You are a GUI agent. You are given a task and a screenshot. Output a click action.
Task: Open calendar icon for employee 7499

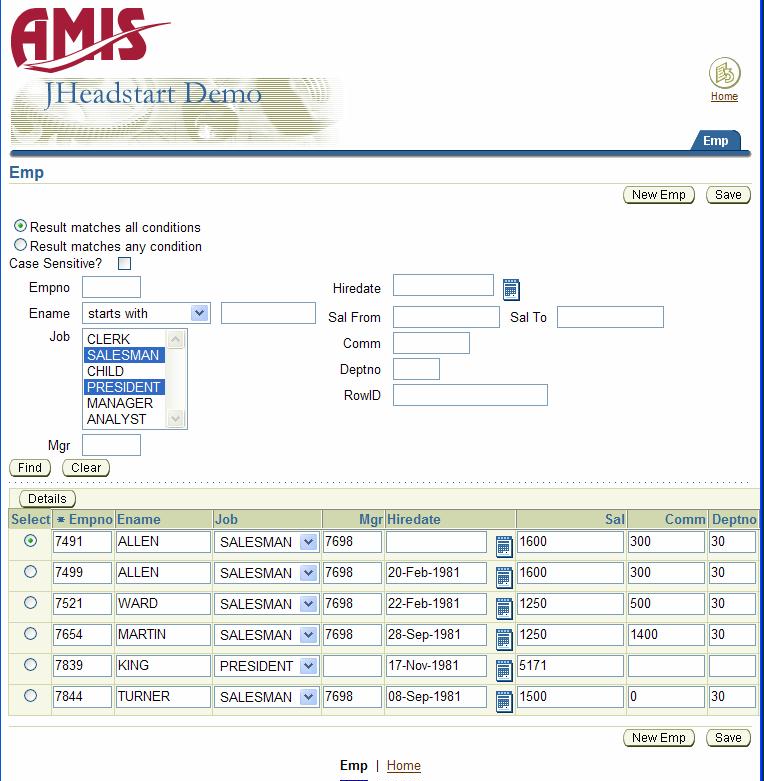click(504, 576)
